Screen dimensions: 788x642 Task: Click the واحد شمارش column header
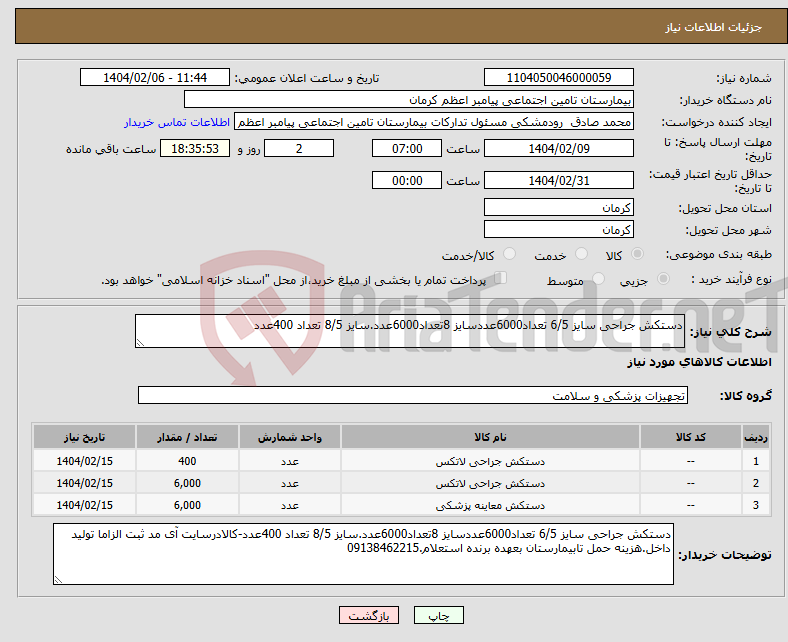point(290,437)
